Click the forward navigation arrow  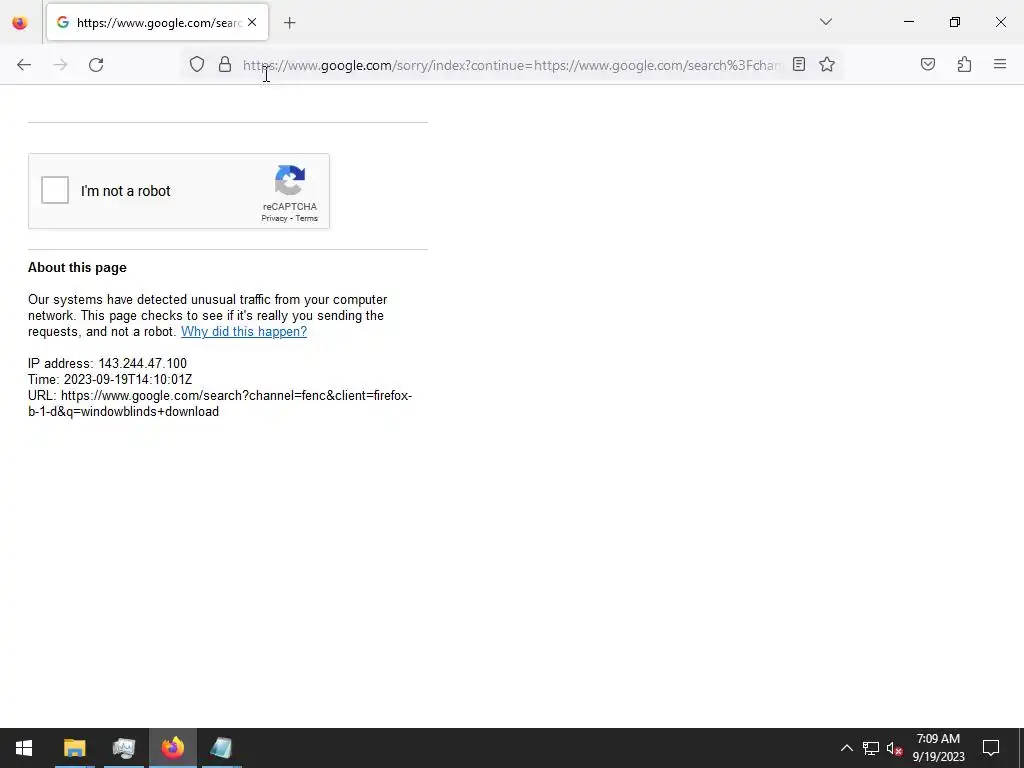pyautogui.click(x=60, y=65)
